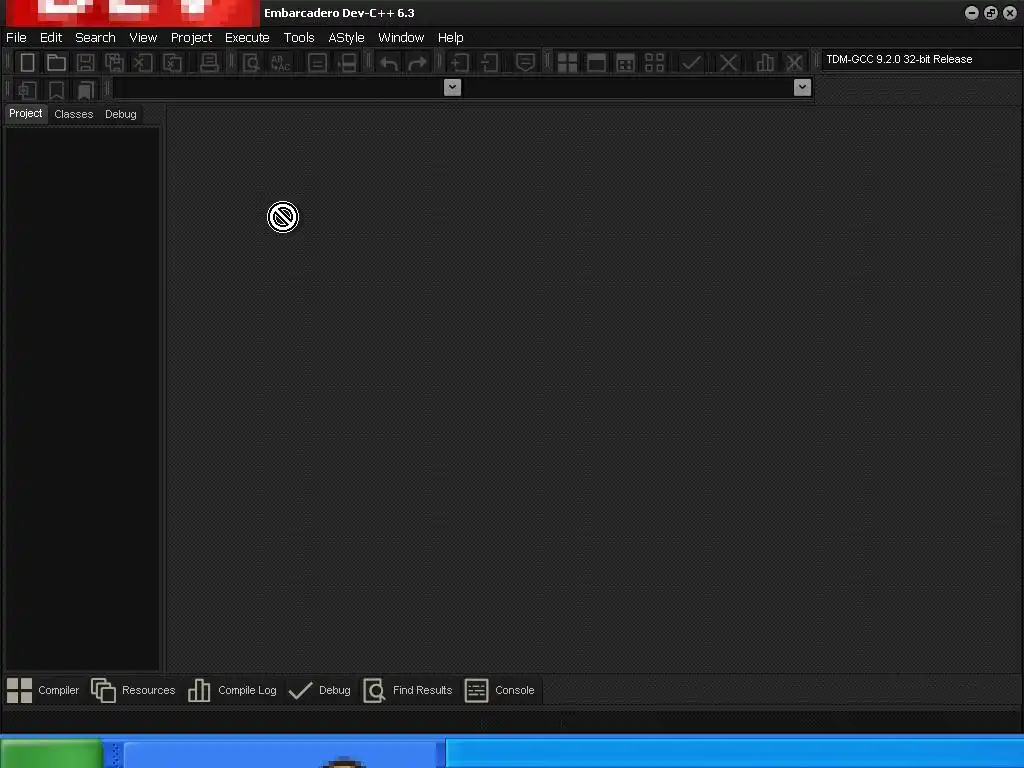
Task: Expand the first class browser dropdown arrow
Action: coord(452,87)
